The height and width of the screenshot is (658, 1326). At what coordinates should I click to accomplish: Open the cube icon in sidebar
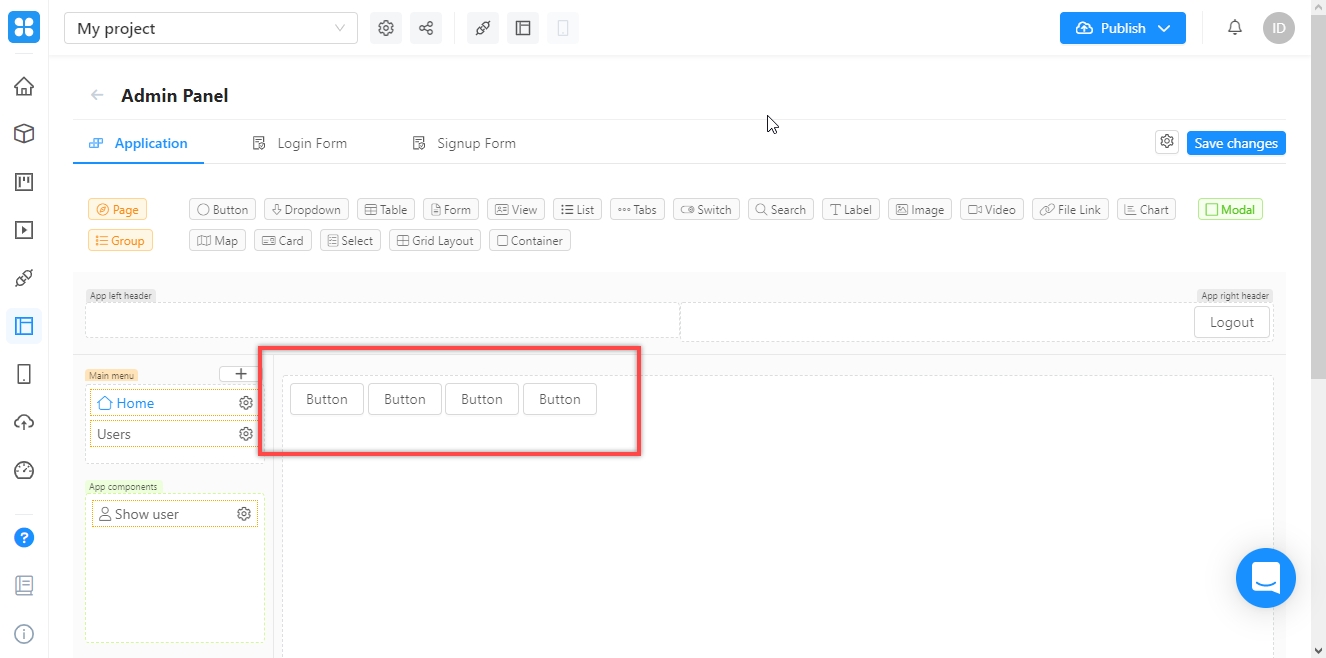pyautogui.click(x=24, y=134)
